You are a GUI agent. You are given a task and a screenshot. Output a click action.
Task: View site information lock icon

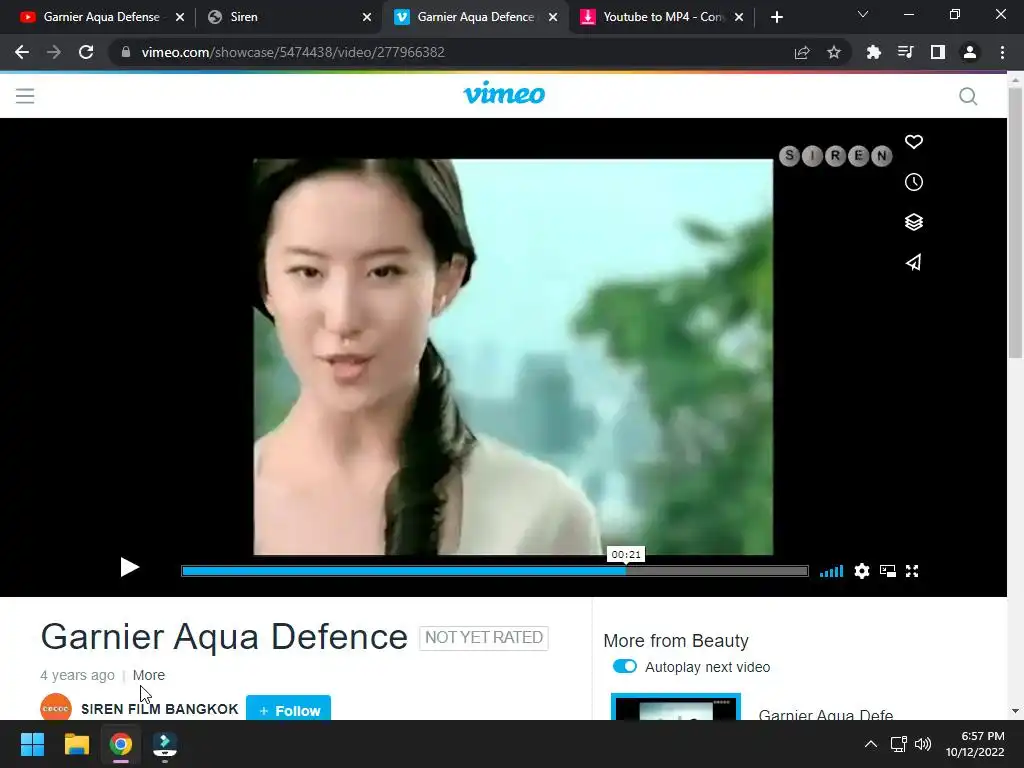click(x=125, y=52)
